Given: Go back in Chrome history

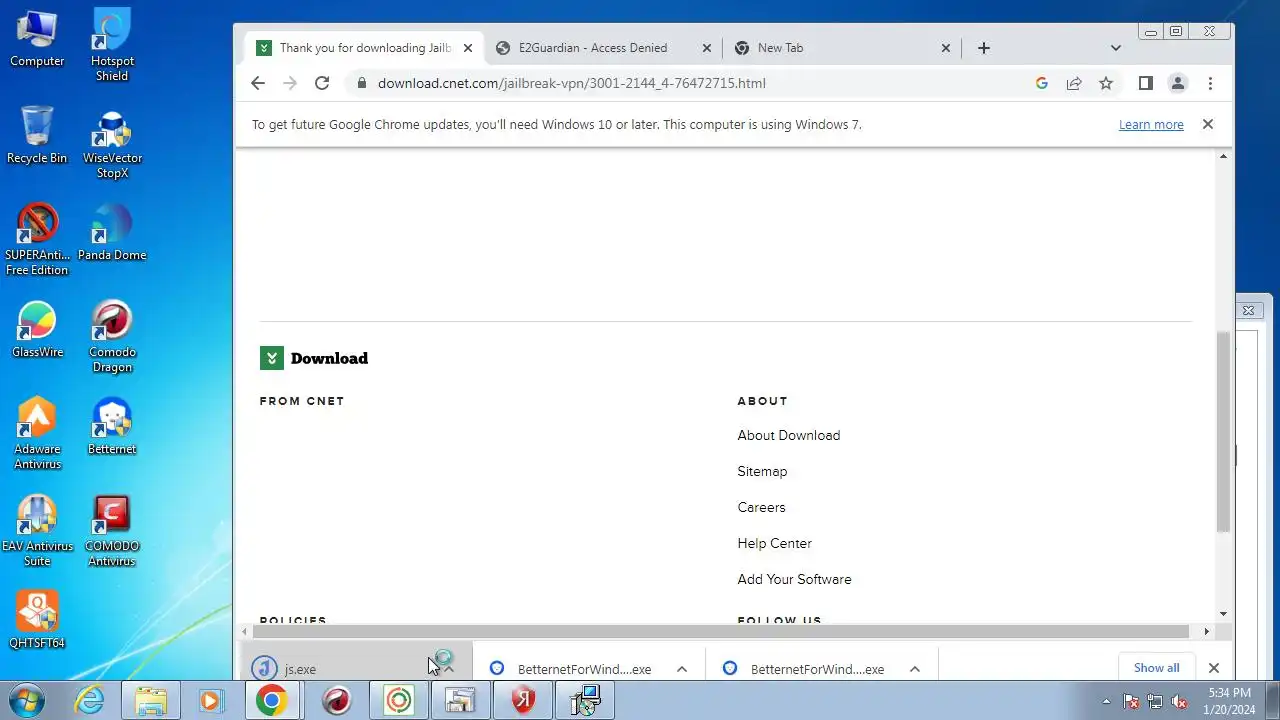Looking at the screenshot, I should 258,83.
